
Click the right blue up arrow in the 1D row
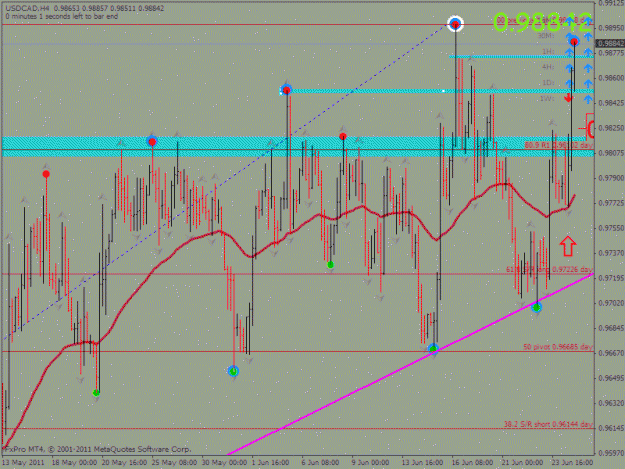tap(588, 83)
